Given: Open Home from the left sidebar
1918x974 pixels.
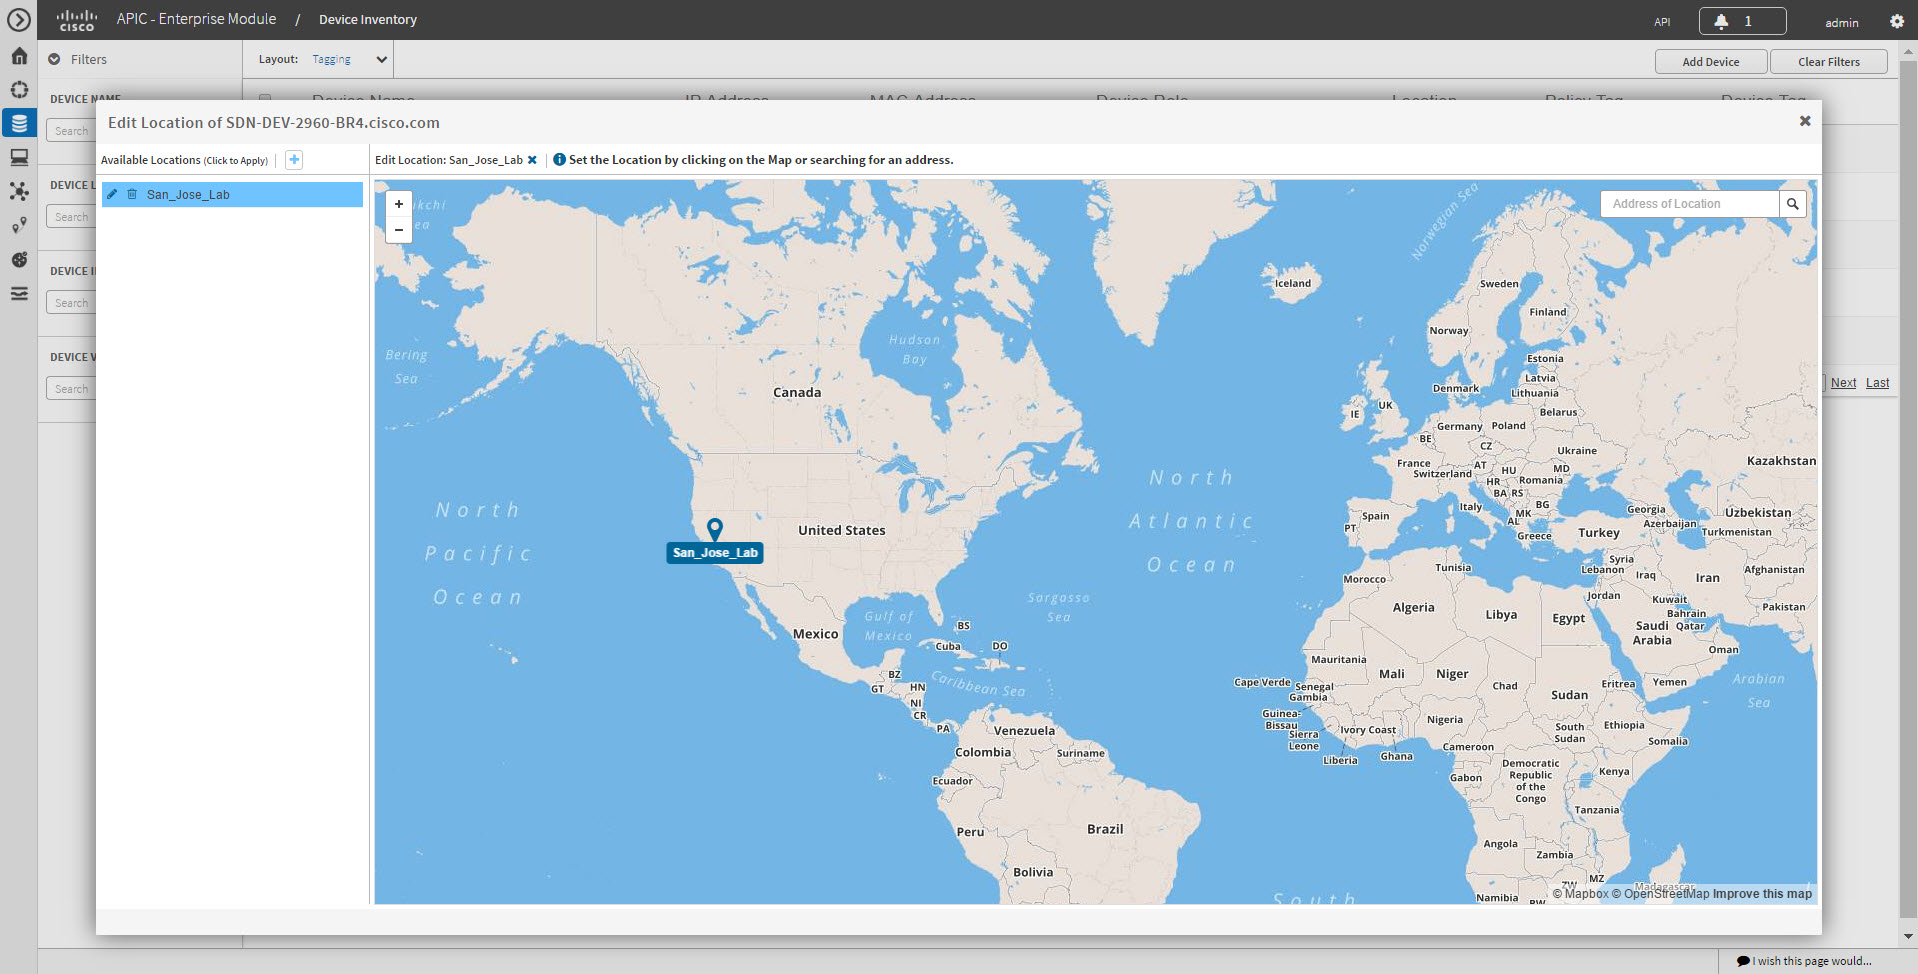Looking at the screenshot, I should pos(19,56).
